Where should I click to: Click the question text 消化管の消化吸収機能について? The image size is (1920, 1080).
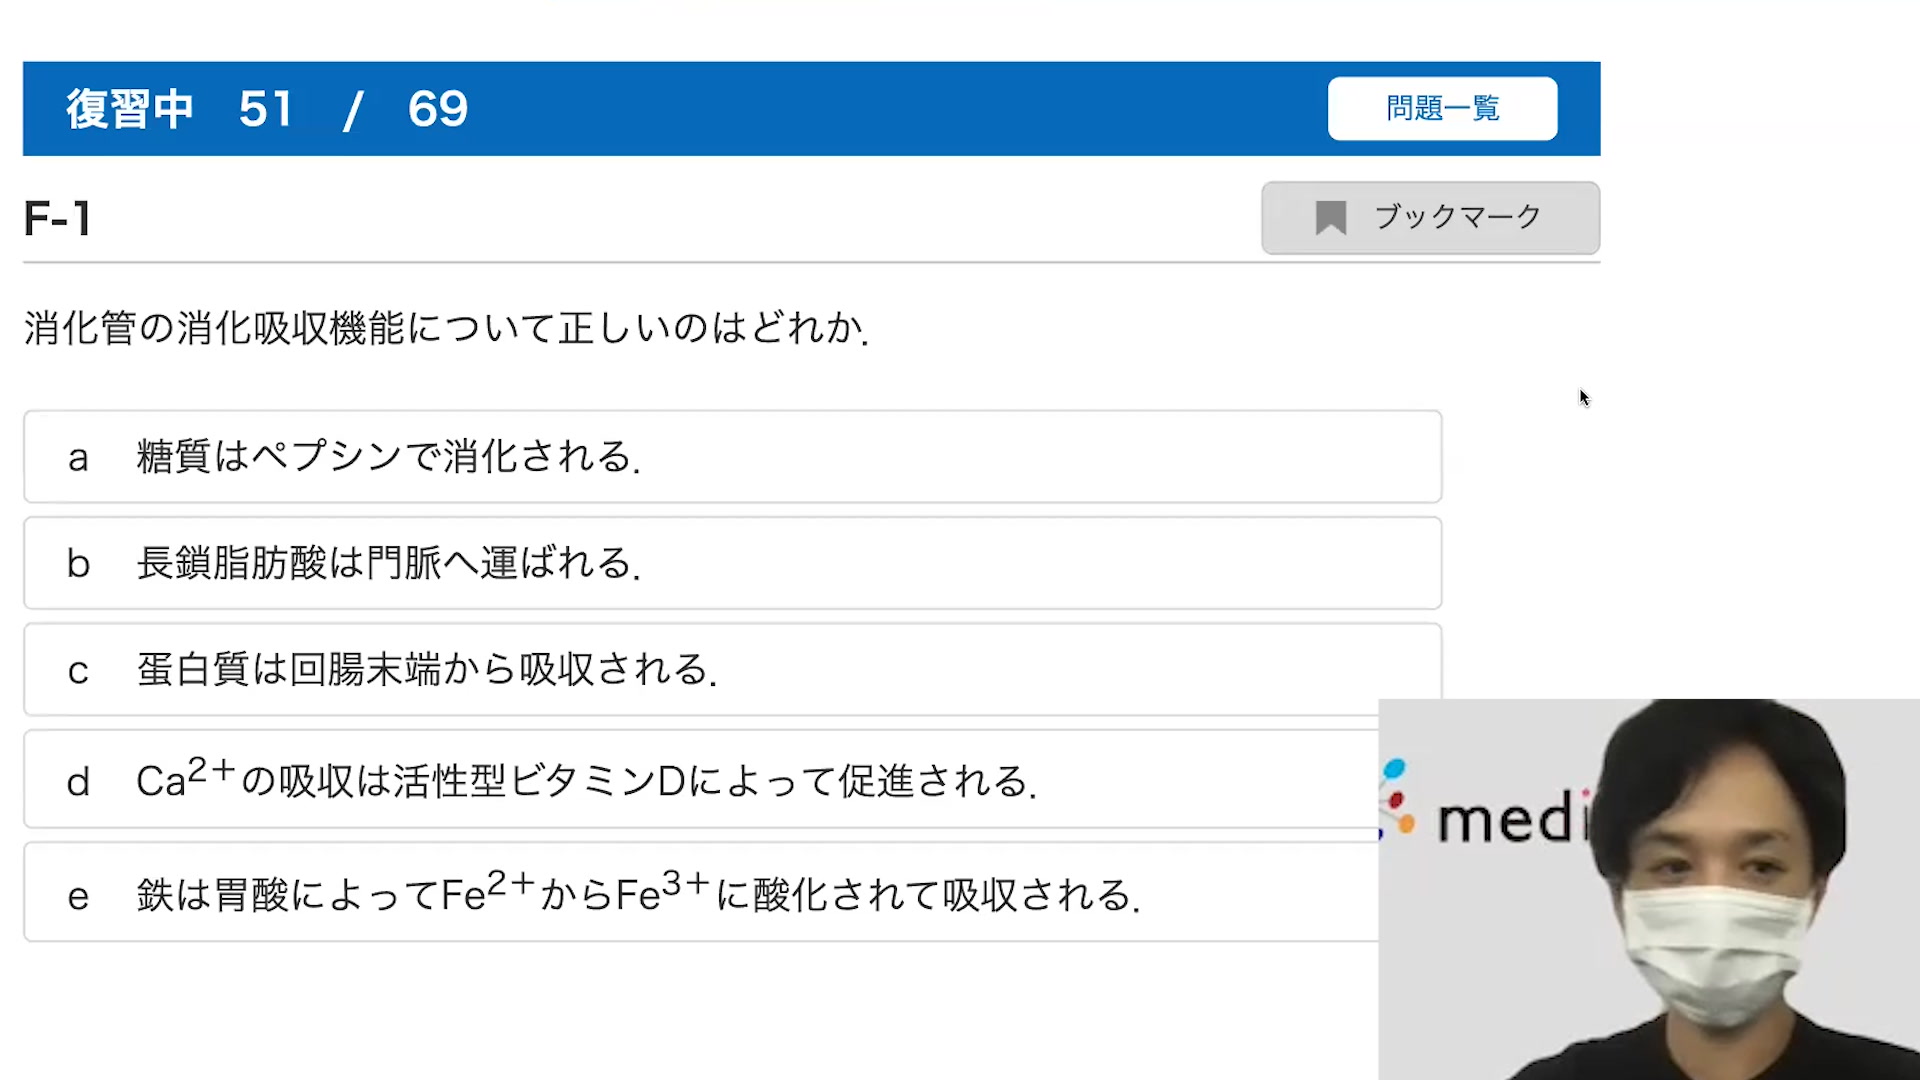click(446, 328)
